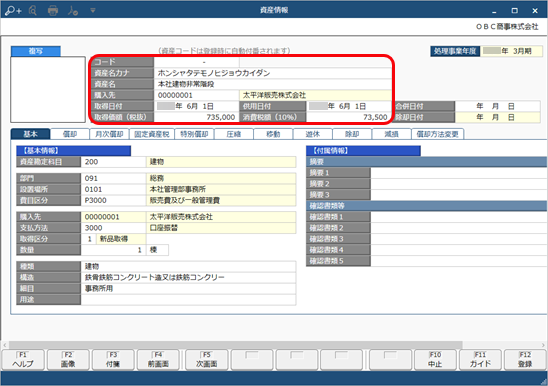
Task: Click the 複写 button
Action: pyautogui.click(x=36, y=51)
